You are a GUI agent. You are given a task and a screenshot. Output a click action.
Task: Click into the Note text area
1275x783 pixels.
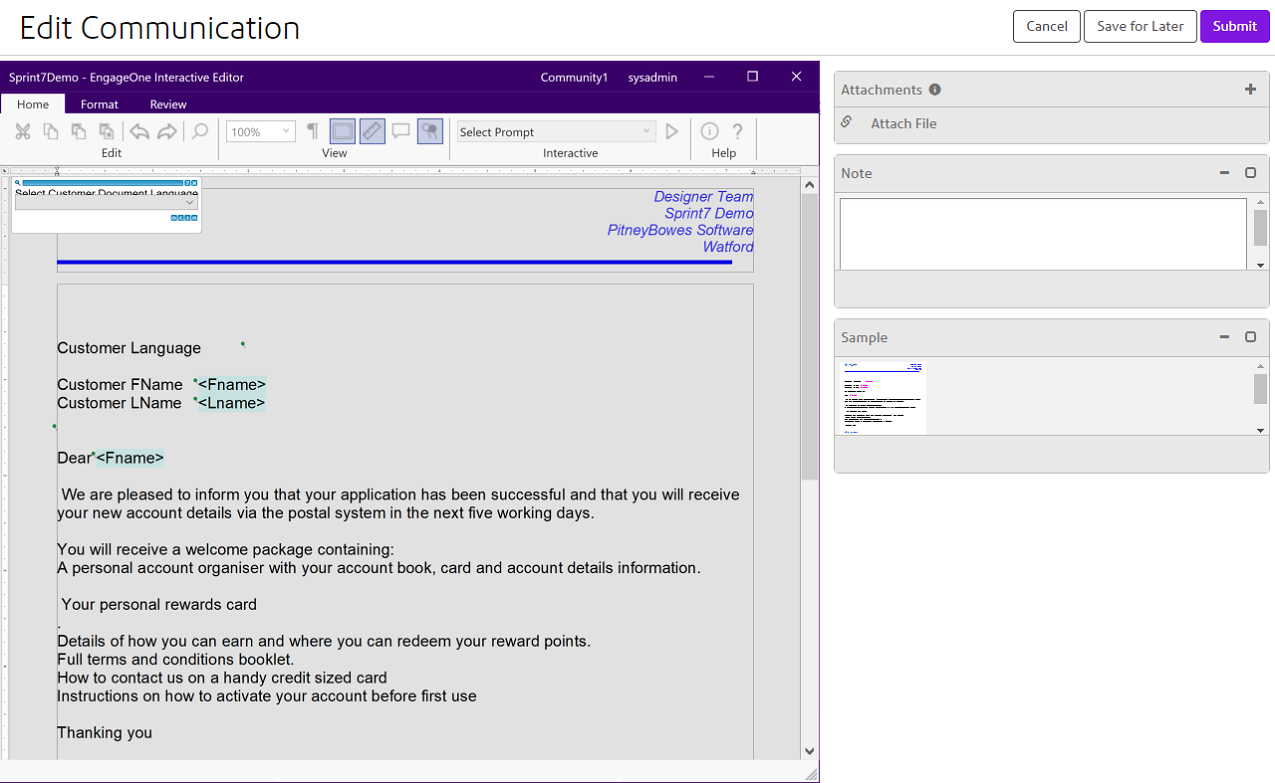click(x=1043, y=234)
